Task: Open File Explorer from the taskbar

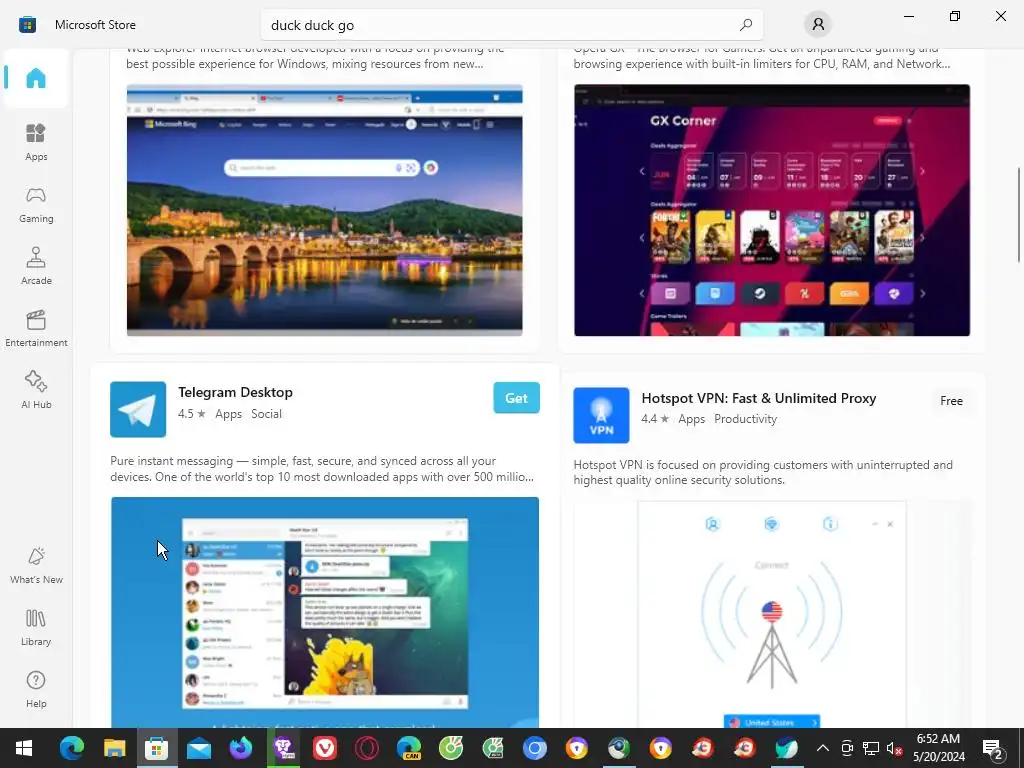Action: tap(114, 748)
